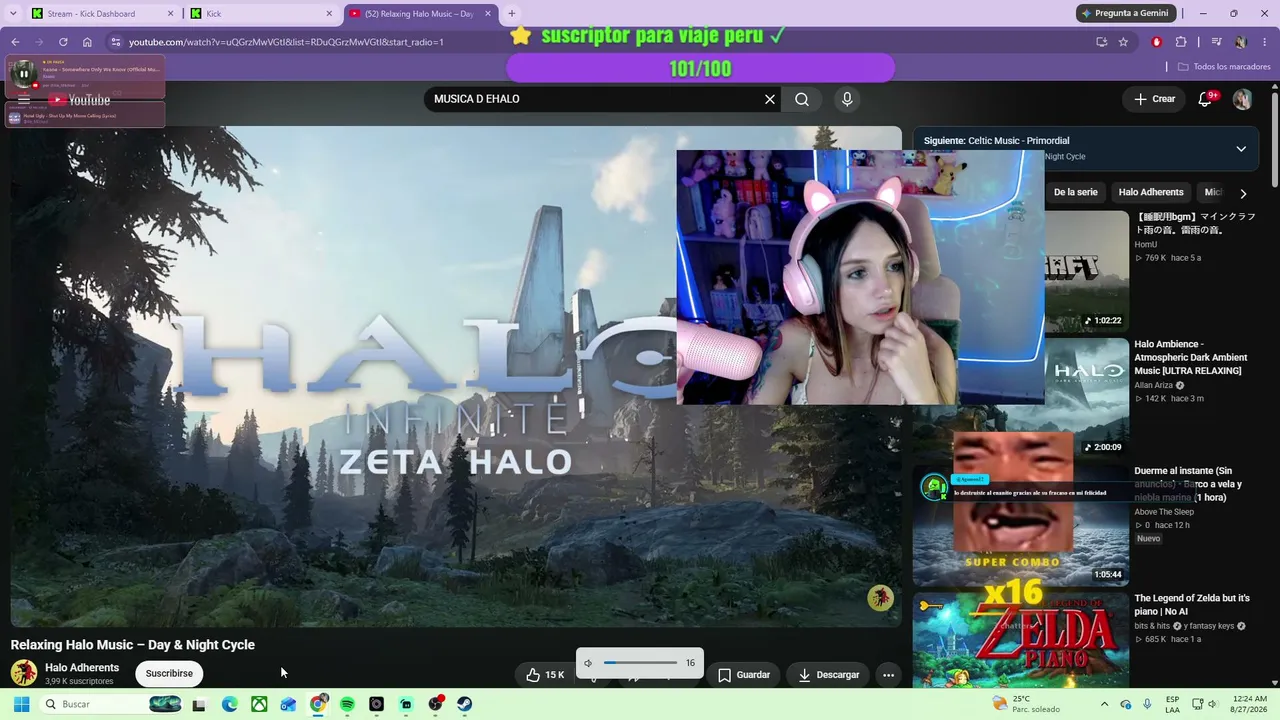Viewport: 1280px width, 720px height.
Task: Start voice search with the microphone icon
Action: 847,99
